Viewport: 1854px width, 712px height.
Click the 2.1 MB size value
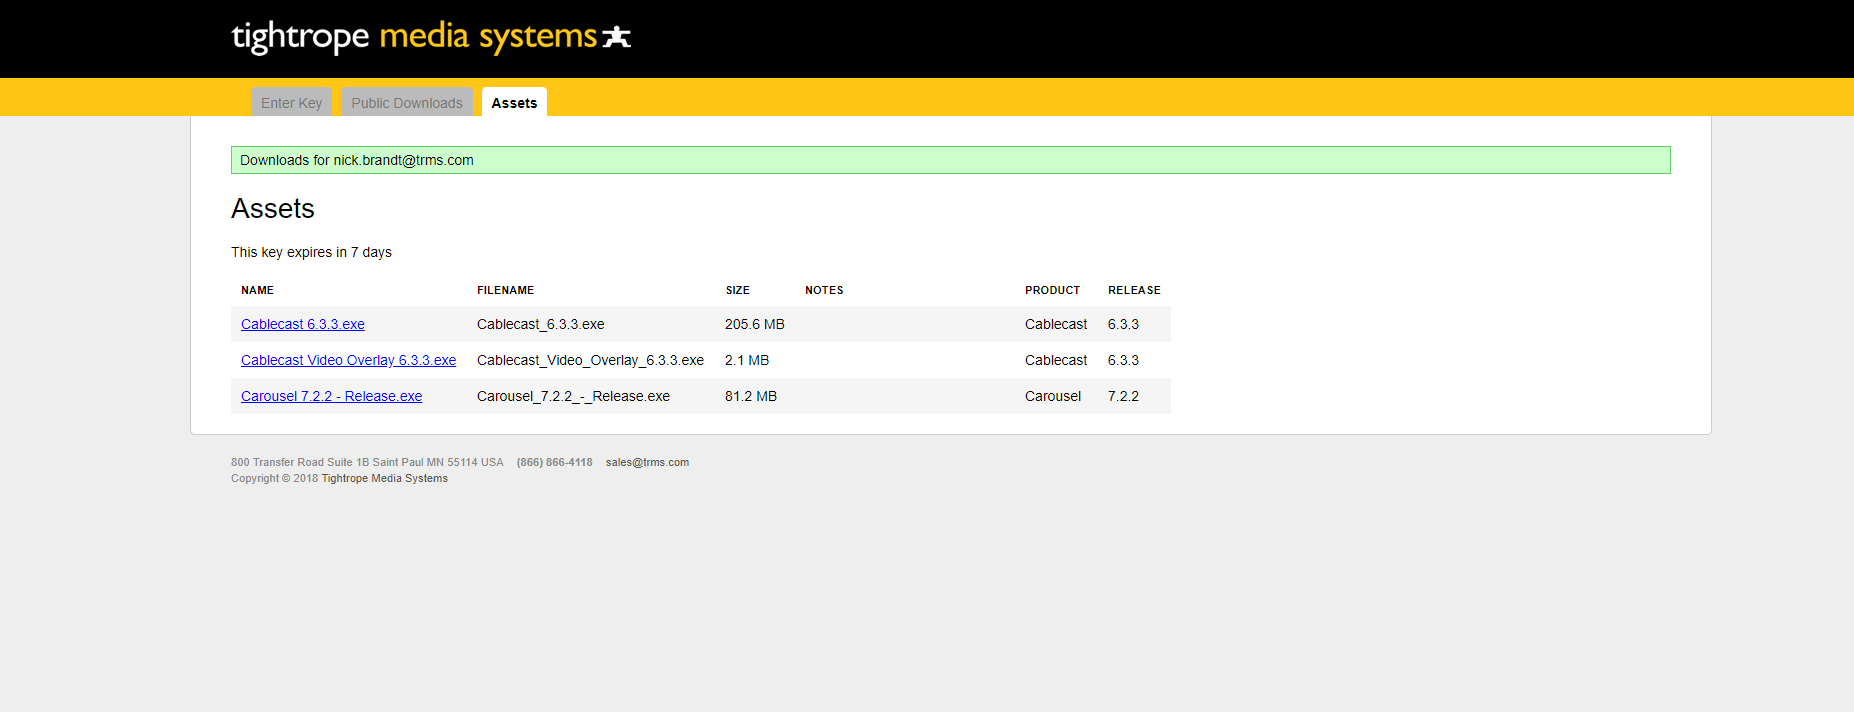pos(747,360)
